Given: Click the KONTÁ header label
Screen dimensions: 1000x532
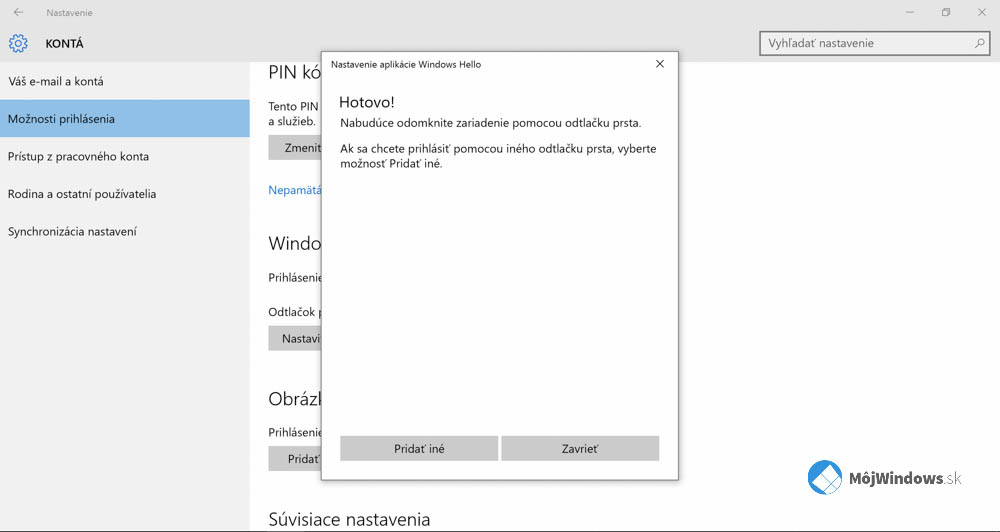Looking at the screenshot, I should pos(64,44).
